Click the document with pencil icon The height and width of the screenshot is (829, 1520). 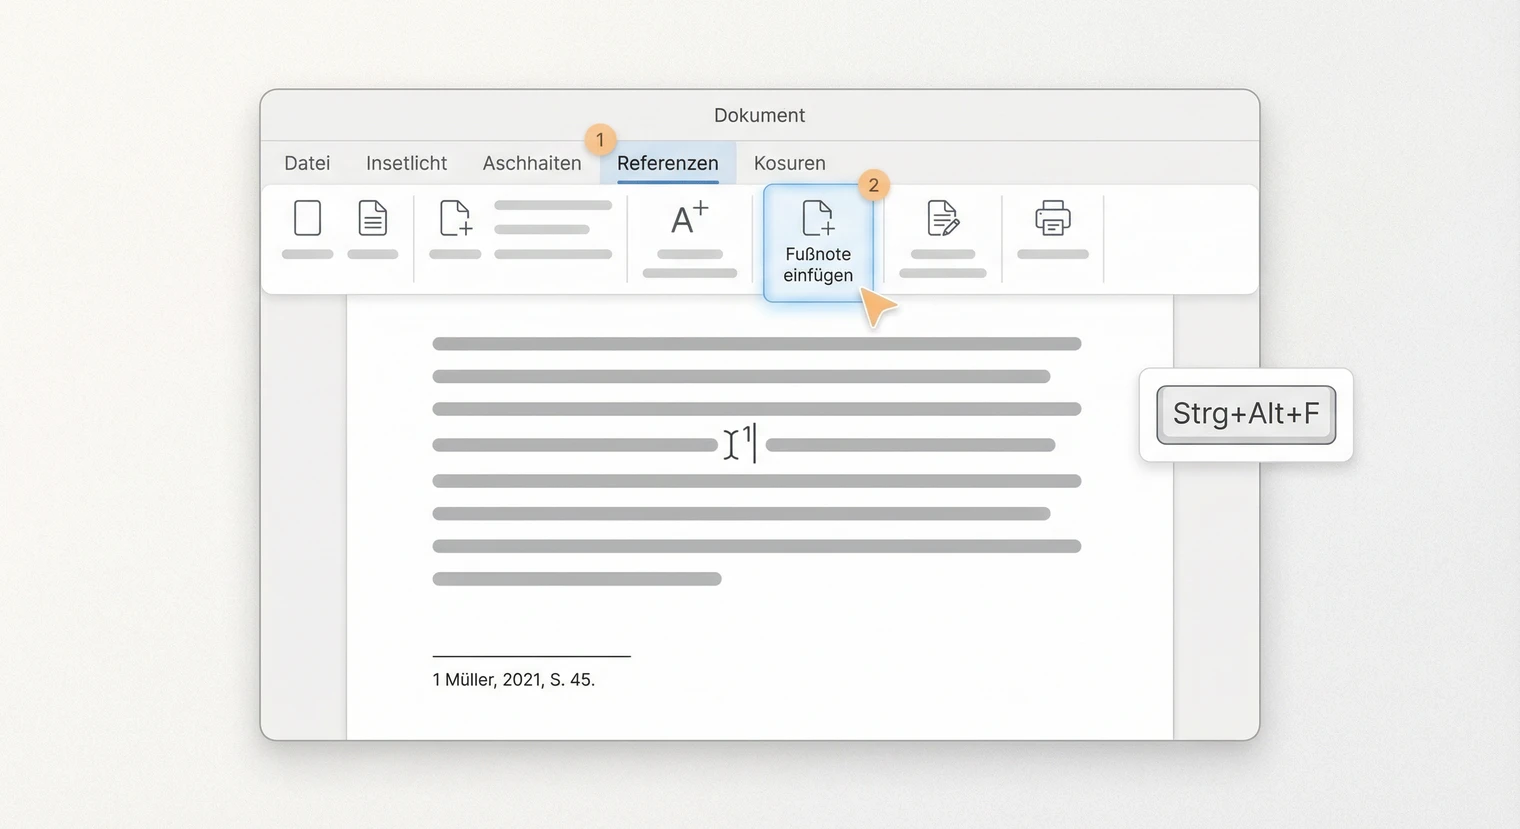[942, 218]
